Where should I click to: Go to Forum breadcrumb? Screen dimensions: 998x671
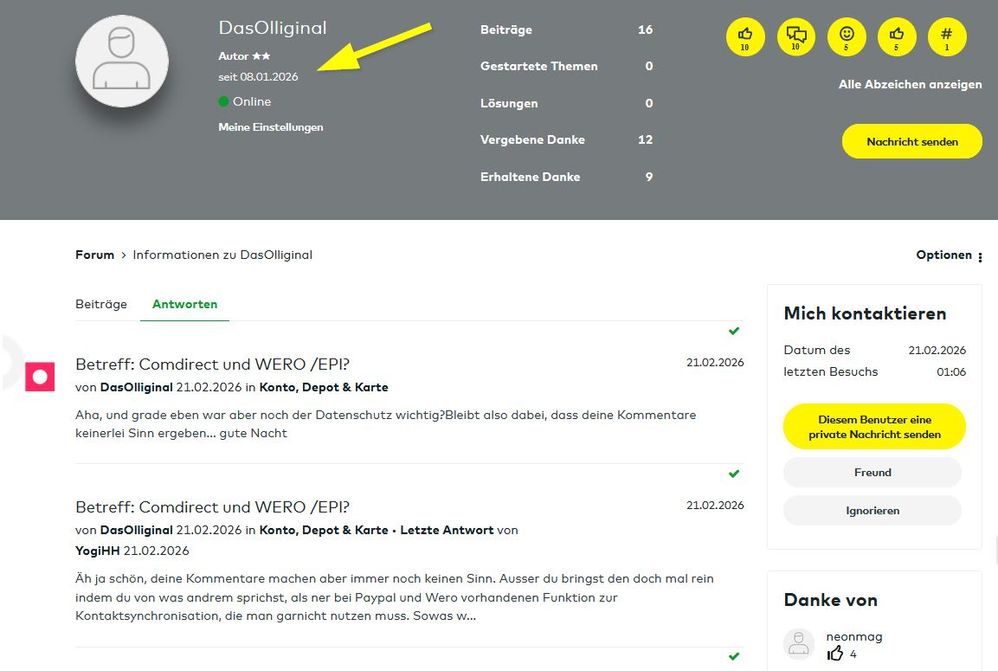click(95, 255)
